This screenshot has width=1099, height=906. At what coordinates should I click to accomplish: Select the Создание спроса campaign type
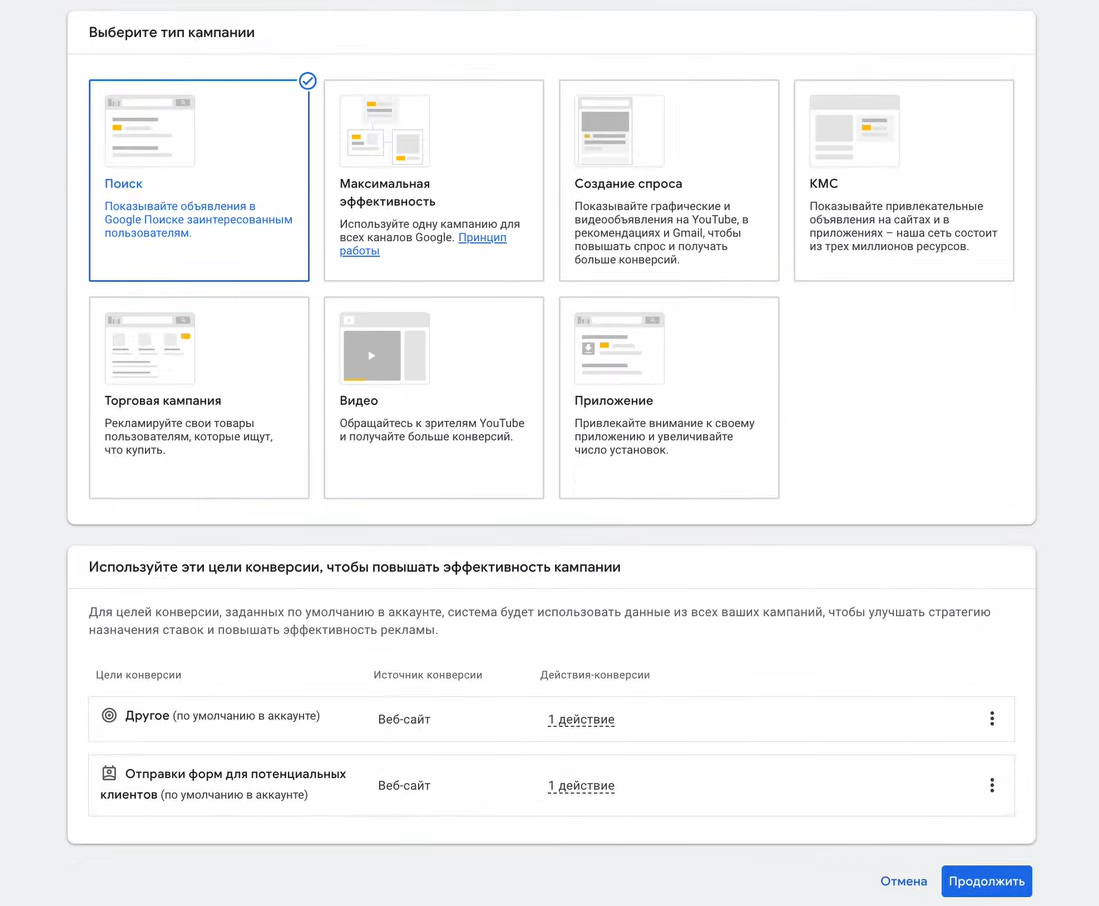click(668, 181)
